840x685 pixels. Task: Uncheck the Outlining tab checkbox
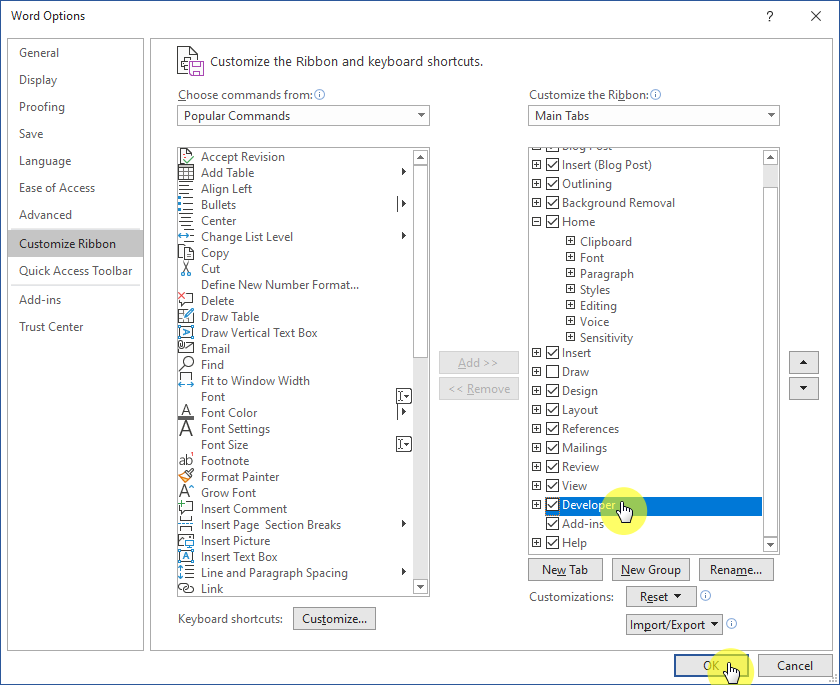click(552, 184)
